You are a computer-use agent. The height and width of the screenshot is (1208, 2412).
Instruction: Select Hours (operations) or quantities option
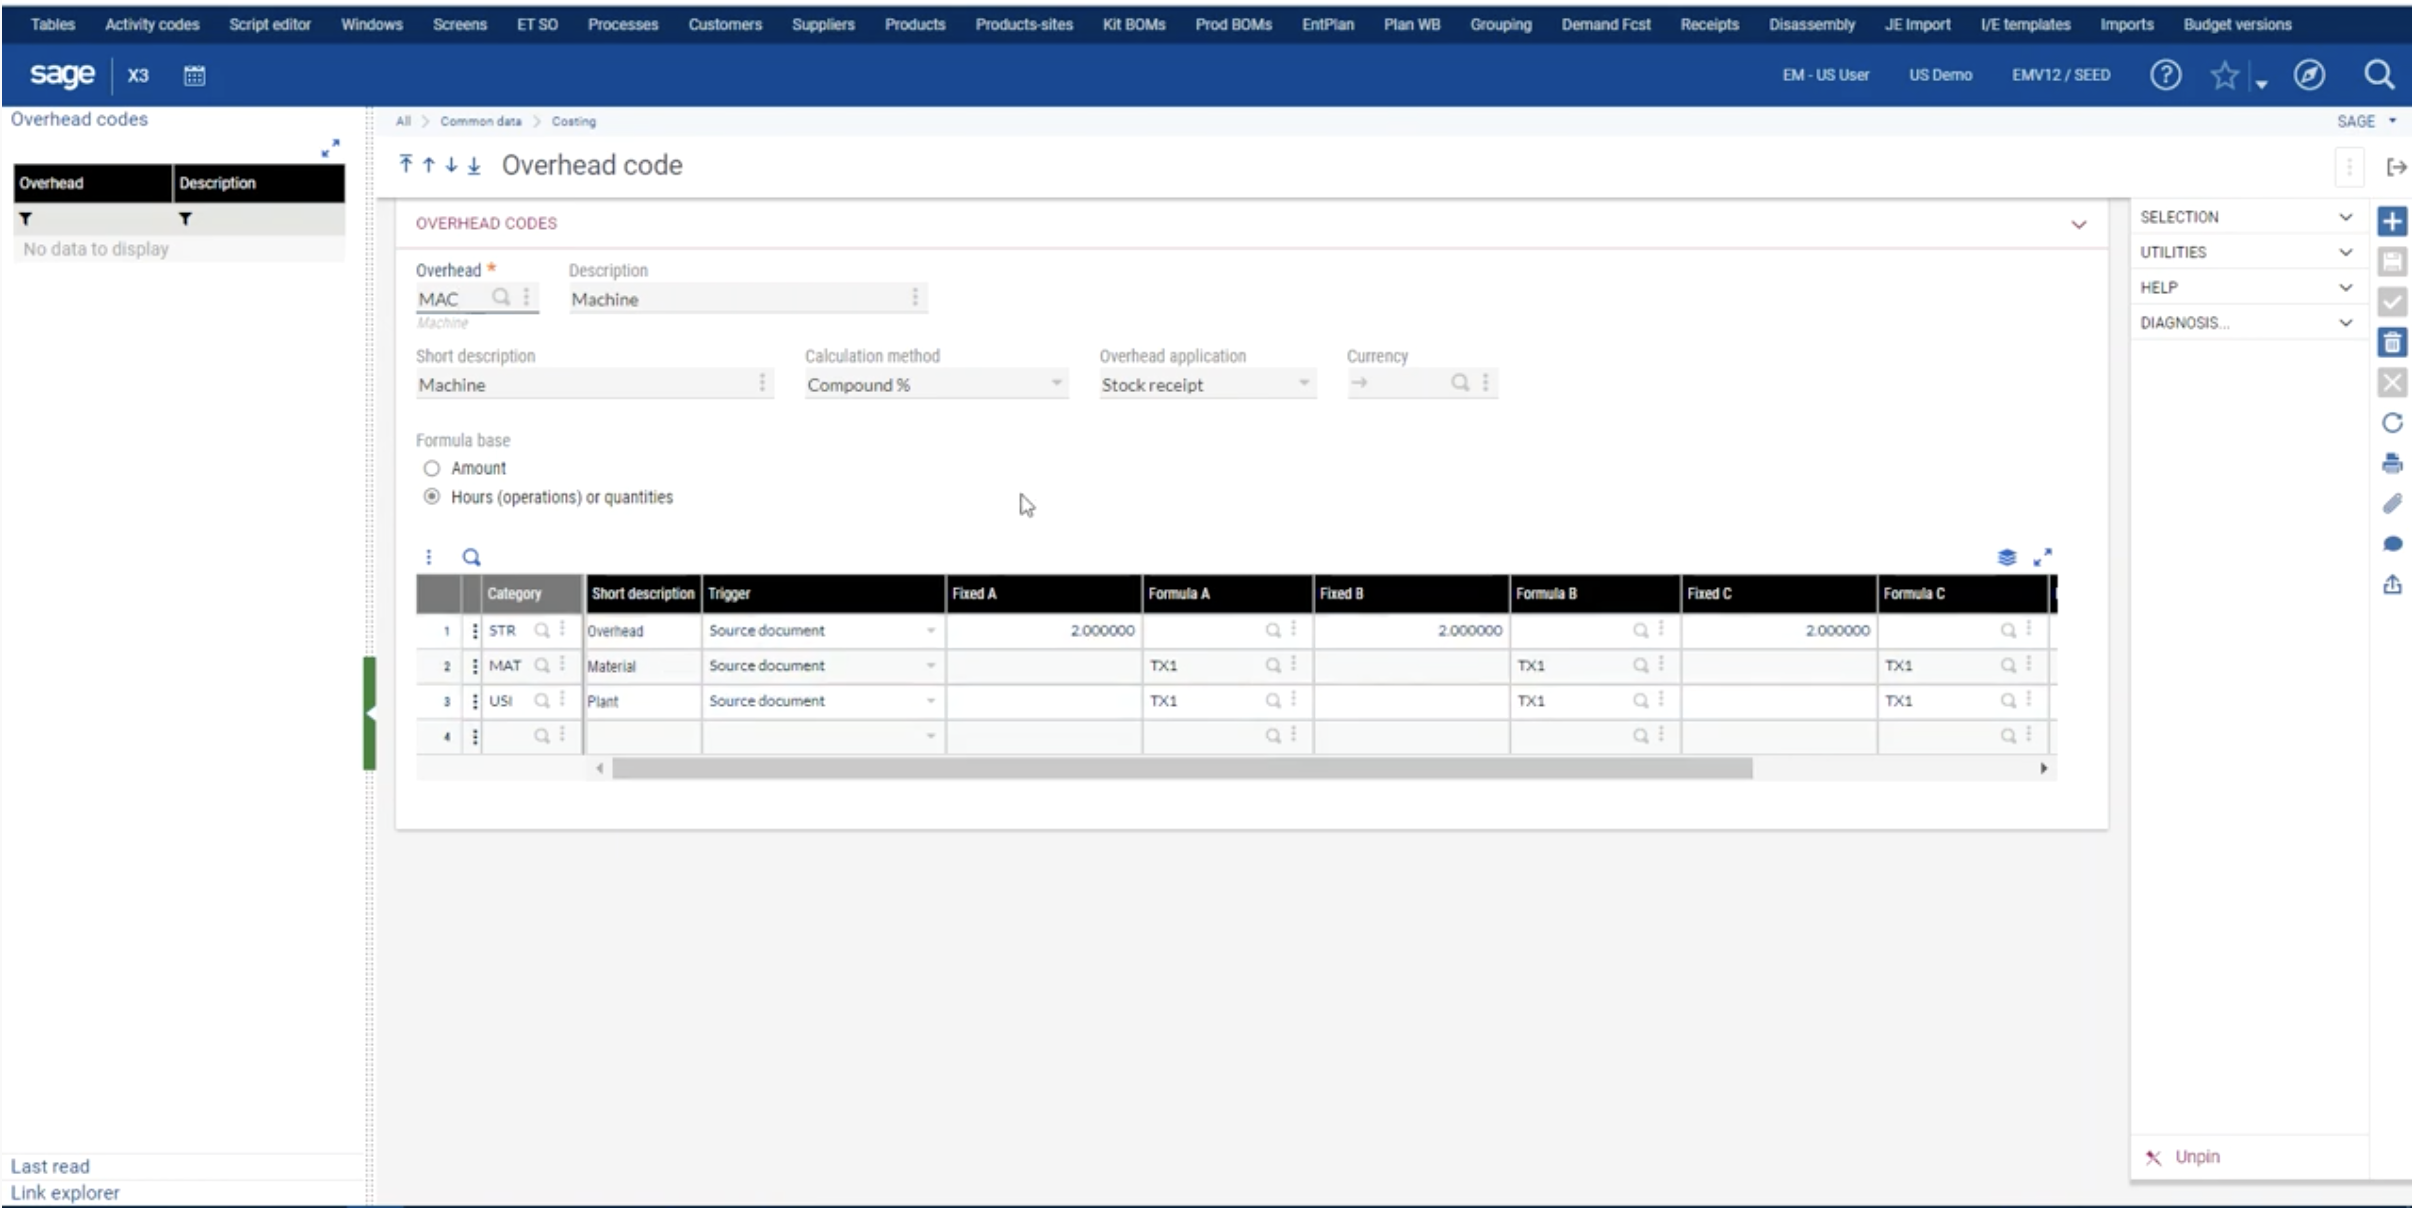(432, 496)
